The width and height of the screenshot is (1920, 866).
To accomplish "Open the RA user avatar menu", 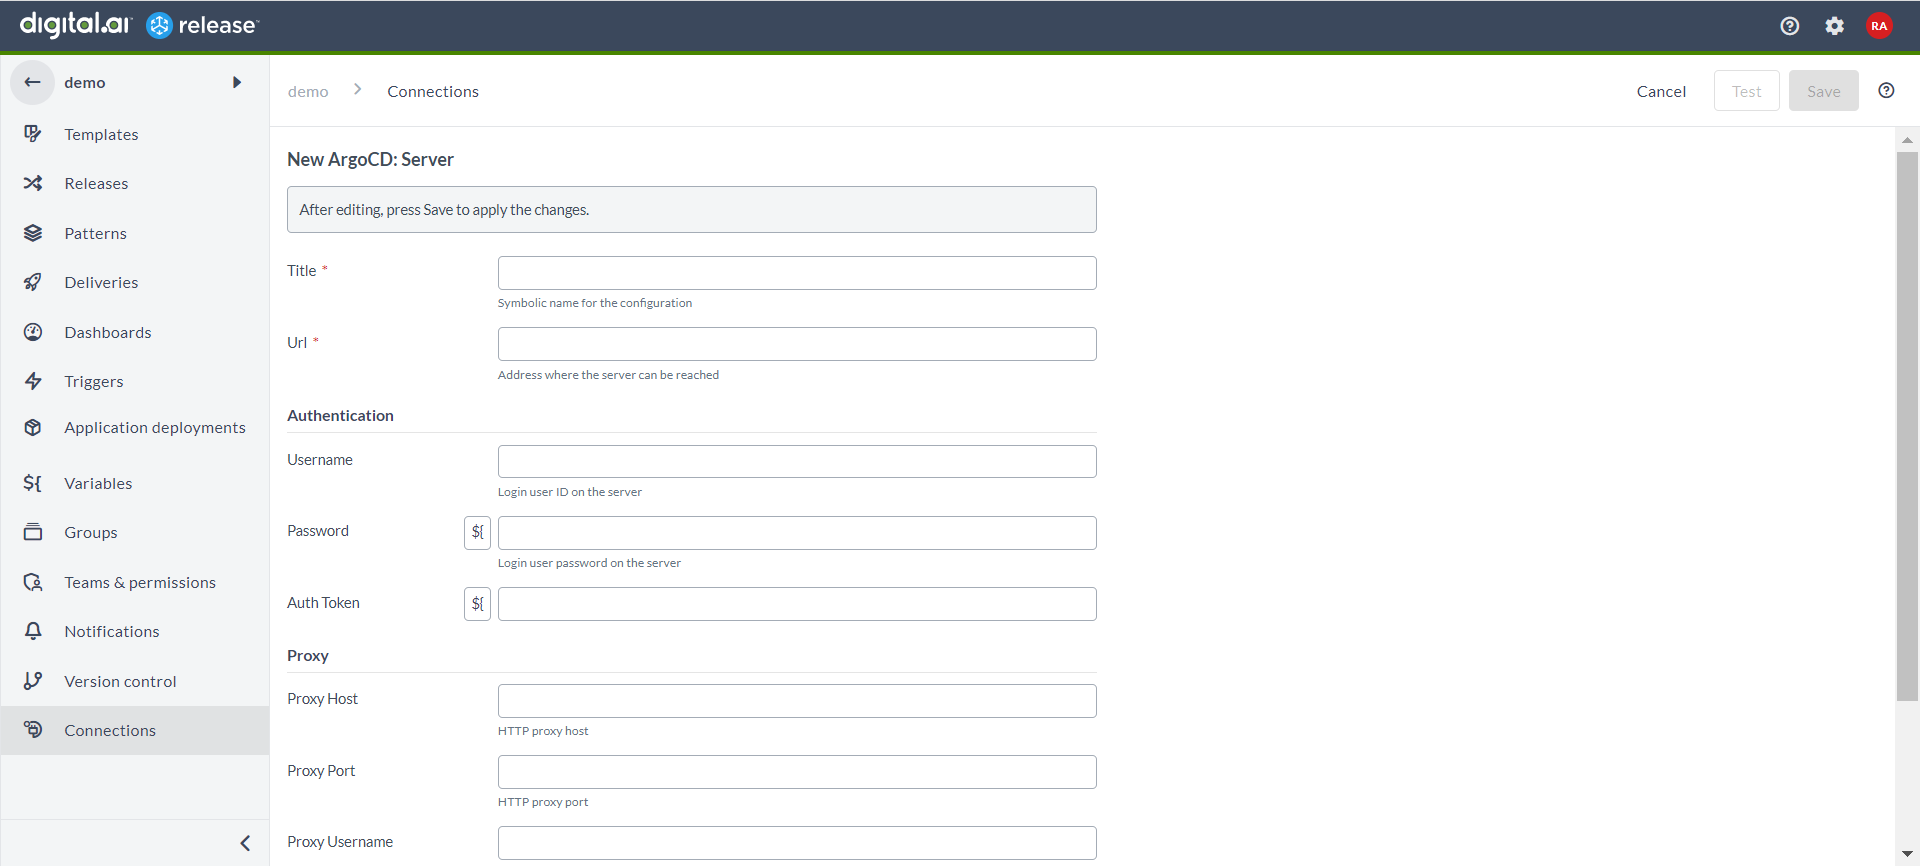I will tap(1879, 26).
